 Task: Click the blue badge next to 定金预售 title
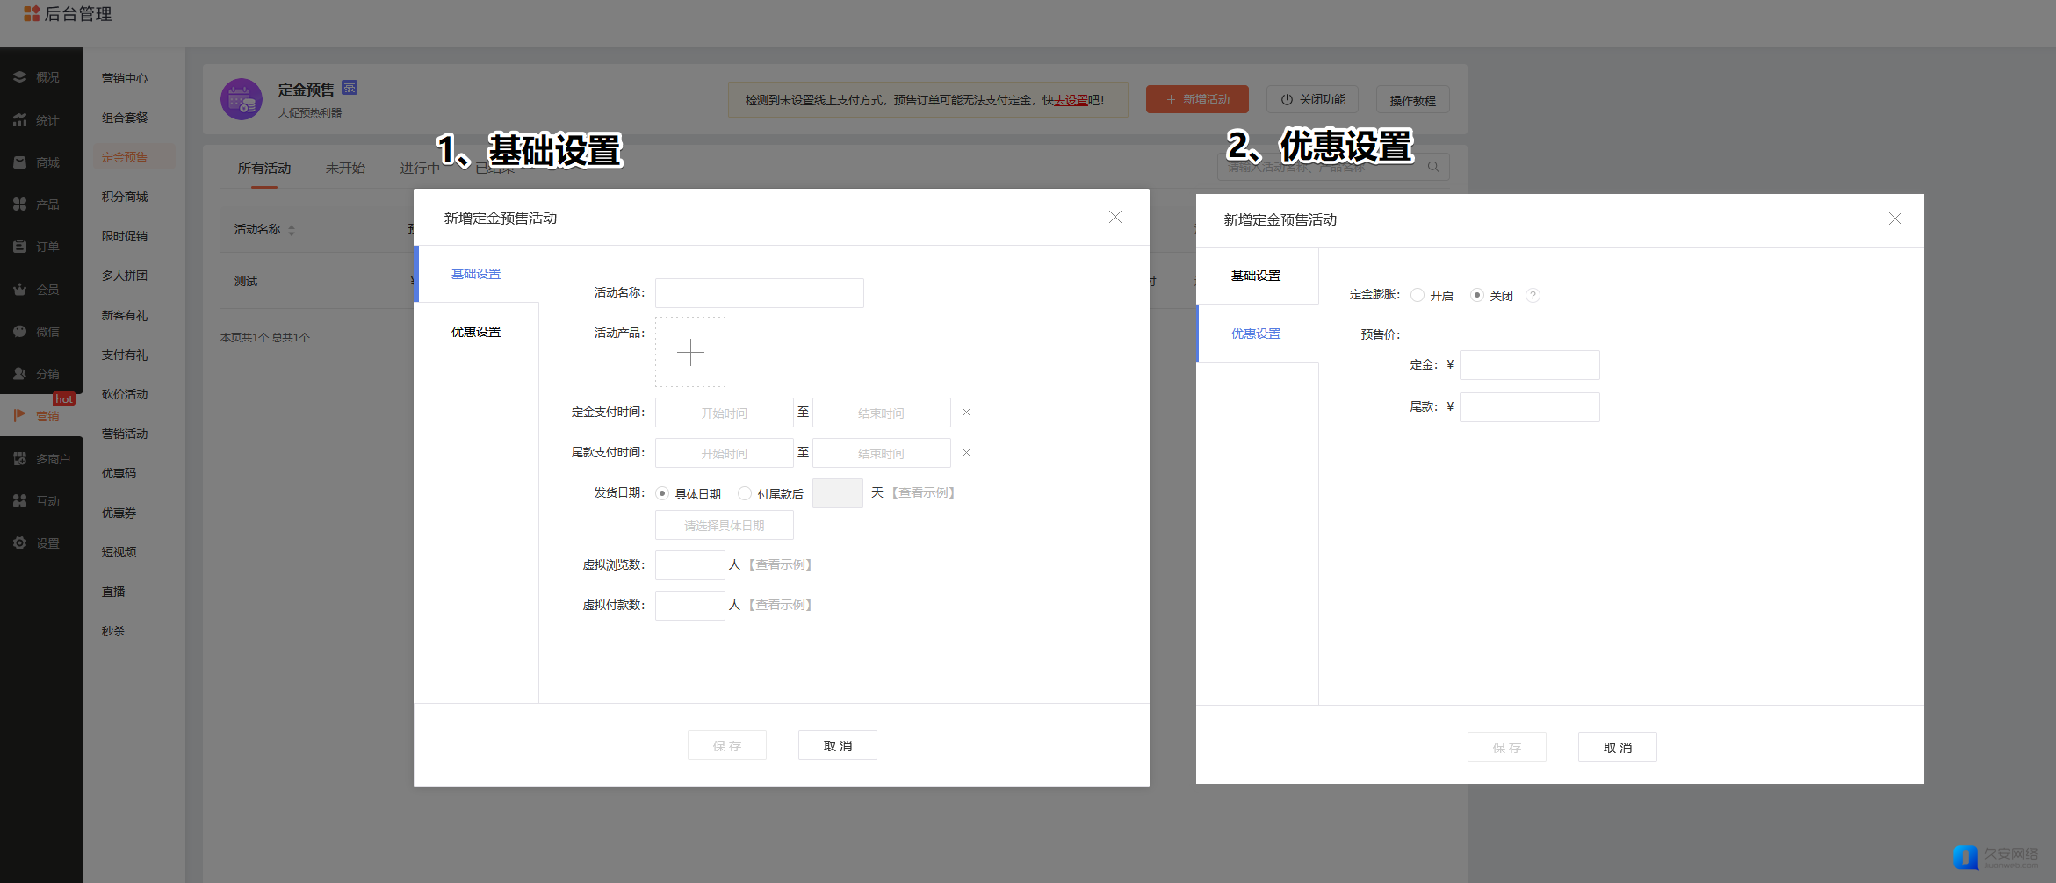point(349,87)
